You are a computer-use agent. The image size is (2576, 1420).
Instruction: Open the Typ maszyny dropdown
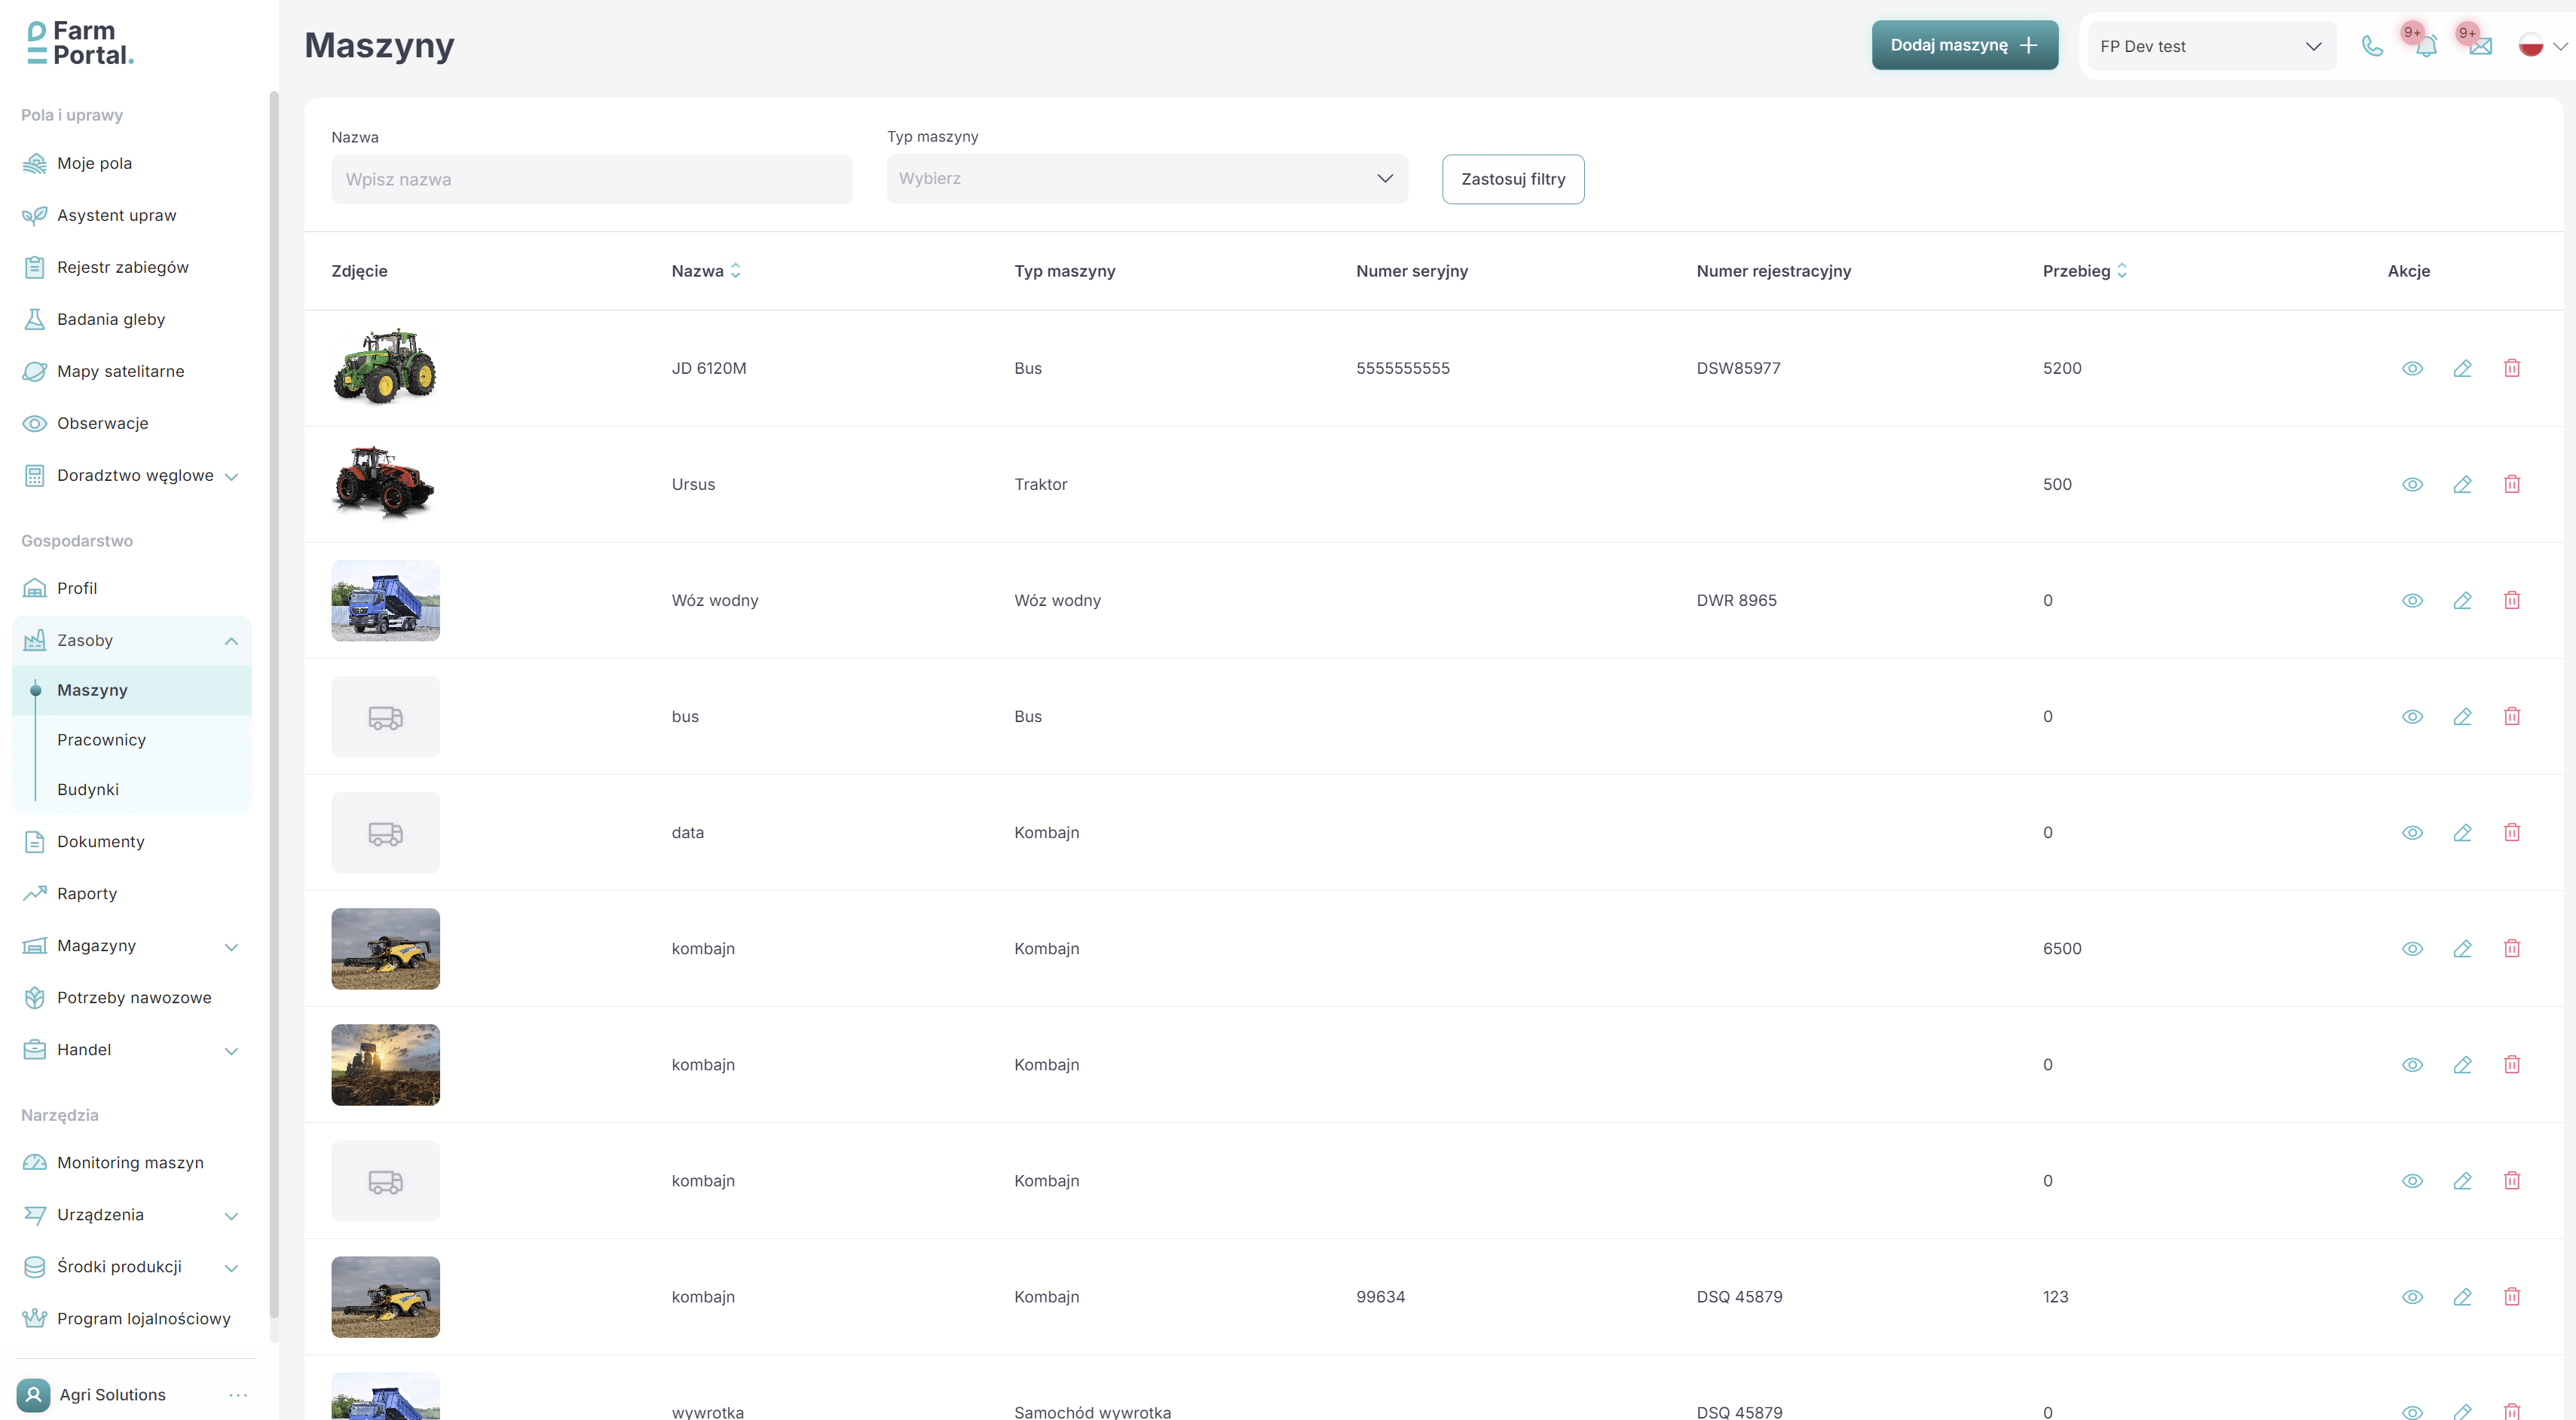[x=1147, y=178]
